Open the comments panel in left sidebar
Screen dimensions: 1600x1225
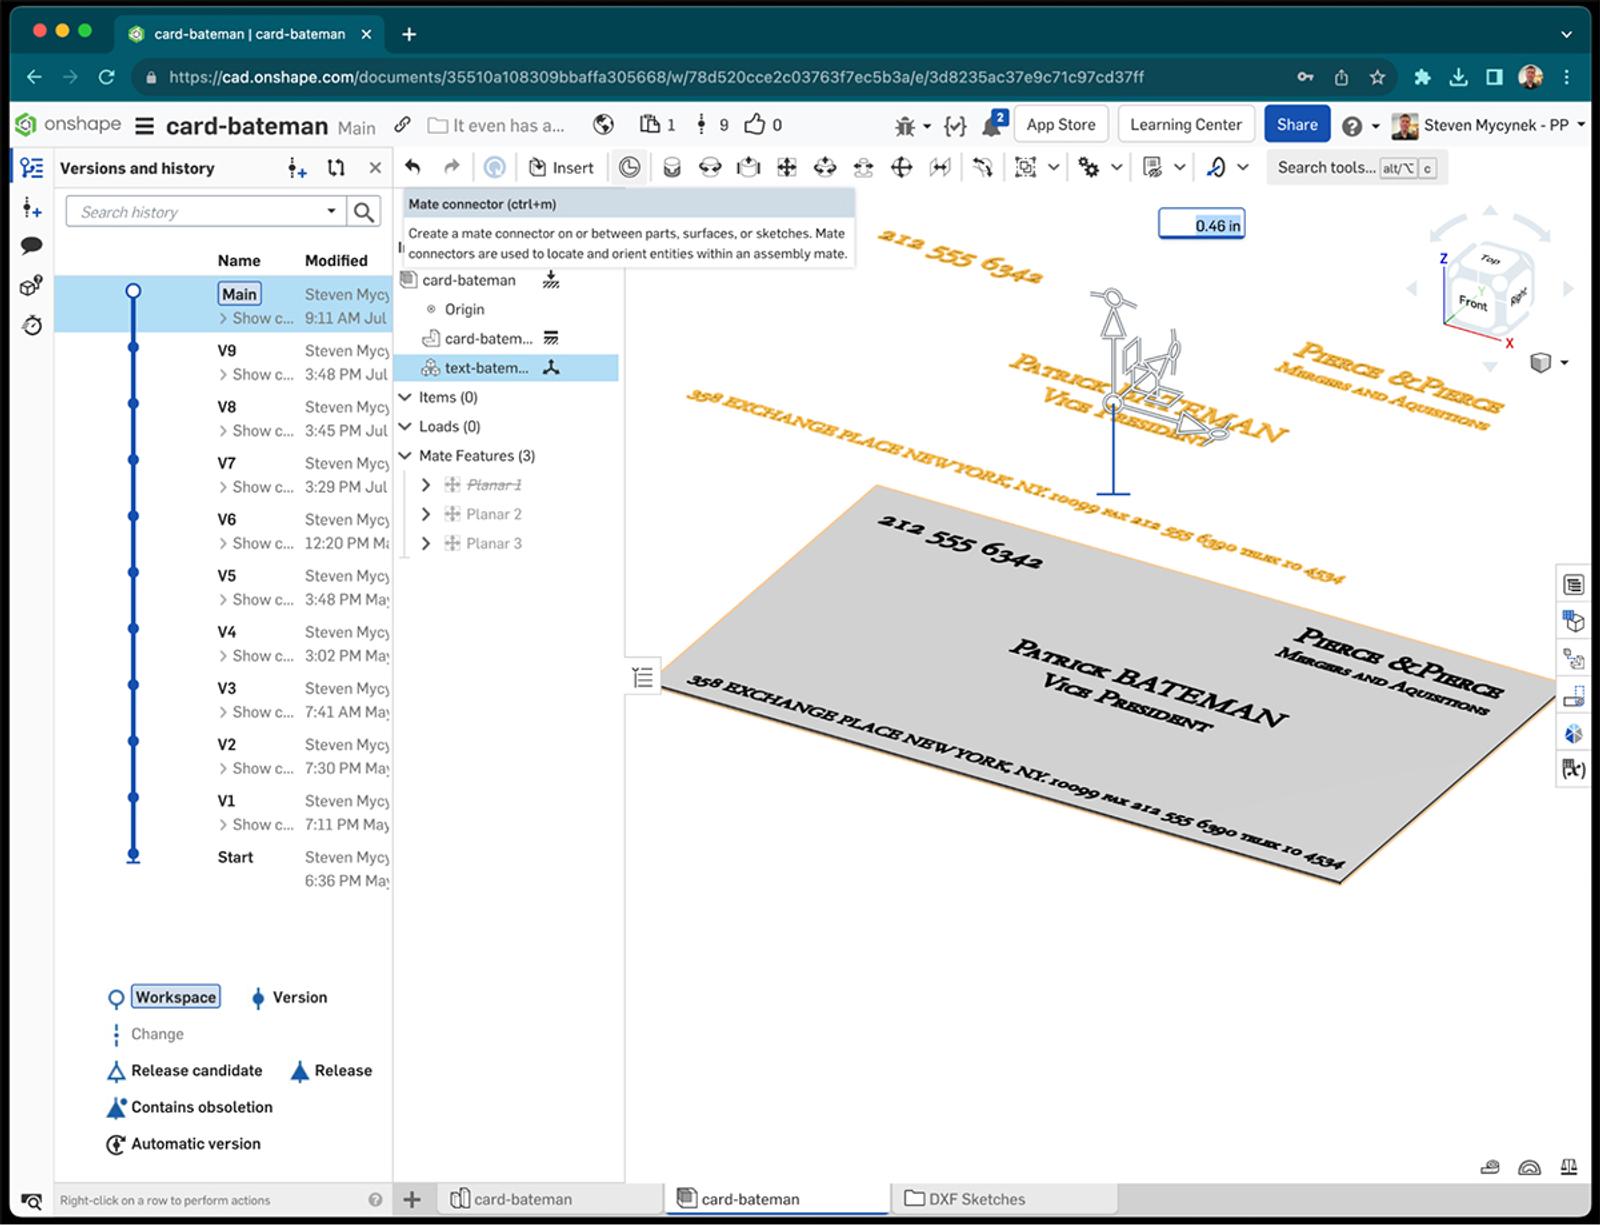coord(30,243)
